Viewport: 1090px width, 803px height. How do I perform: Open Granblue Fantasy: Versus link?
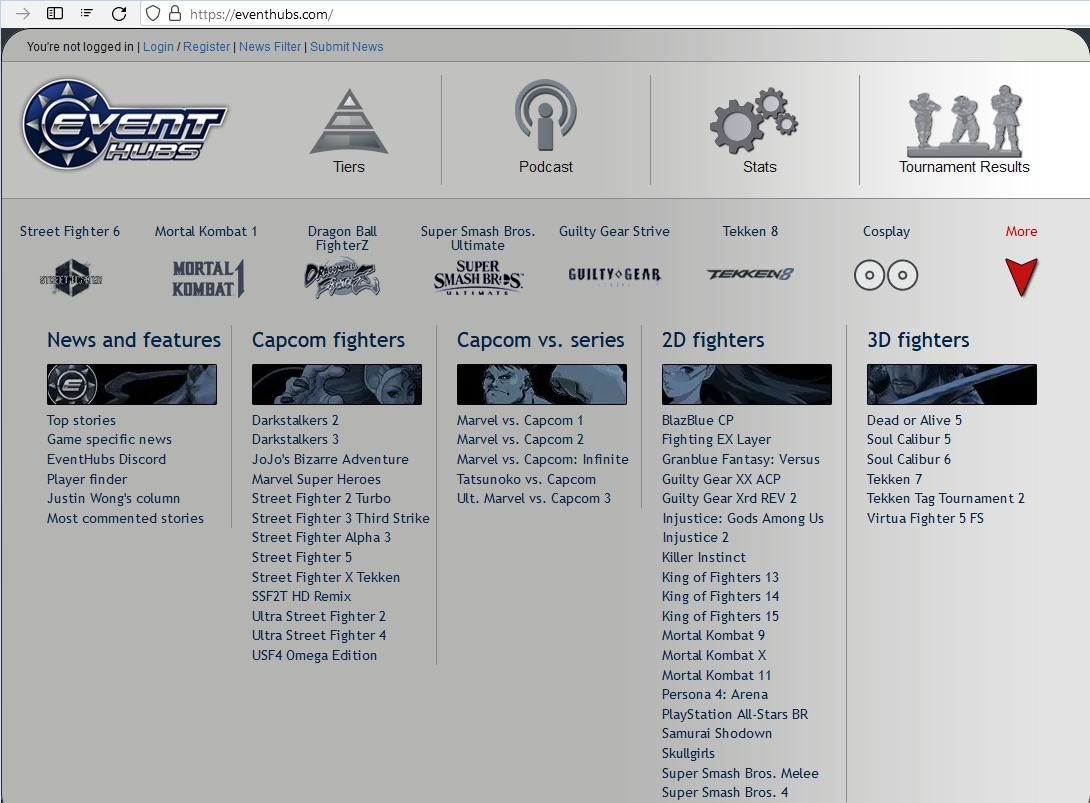tap(741, 460)
